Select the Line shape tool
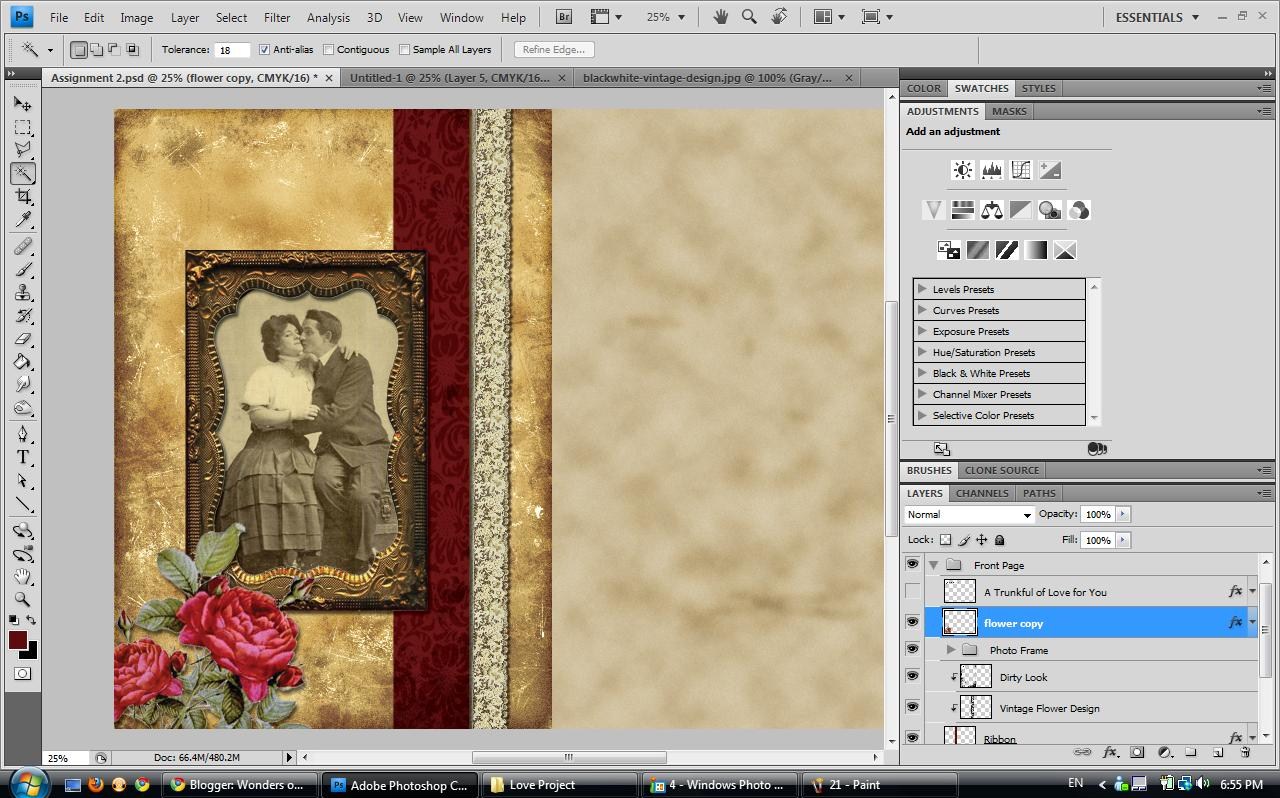The height and width of the screenshot is (798, 1280). coord(22,504)
